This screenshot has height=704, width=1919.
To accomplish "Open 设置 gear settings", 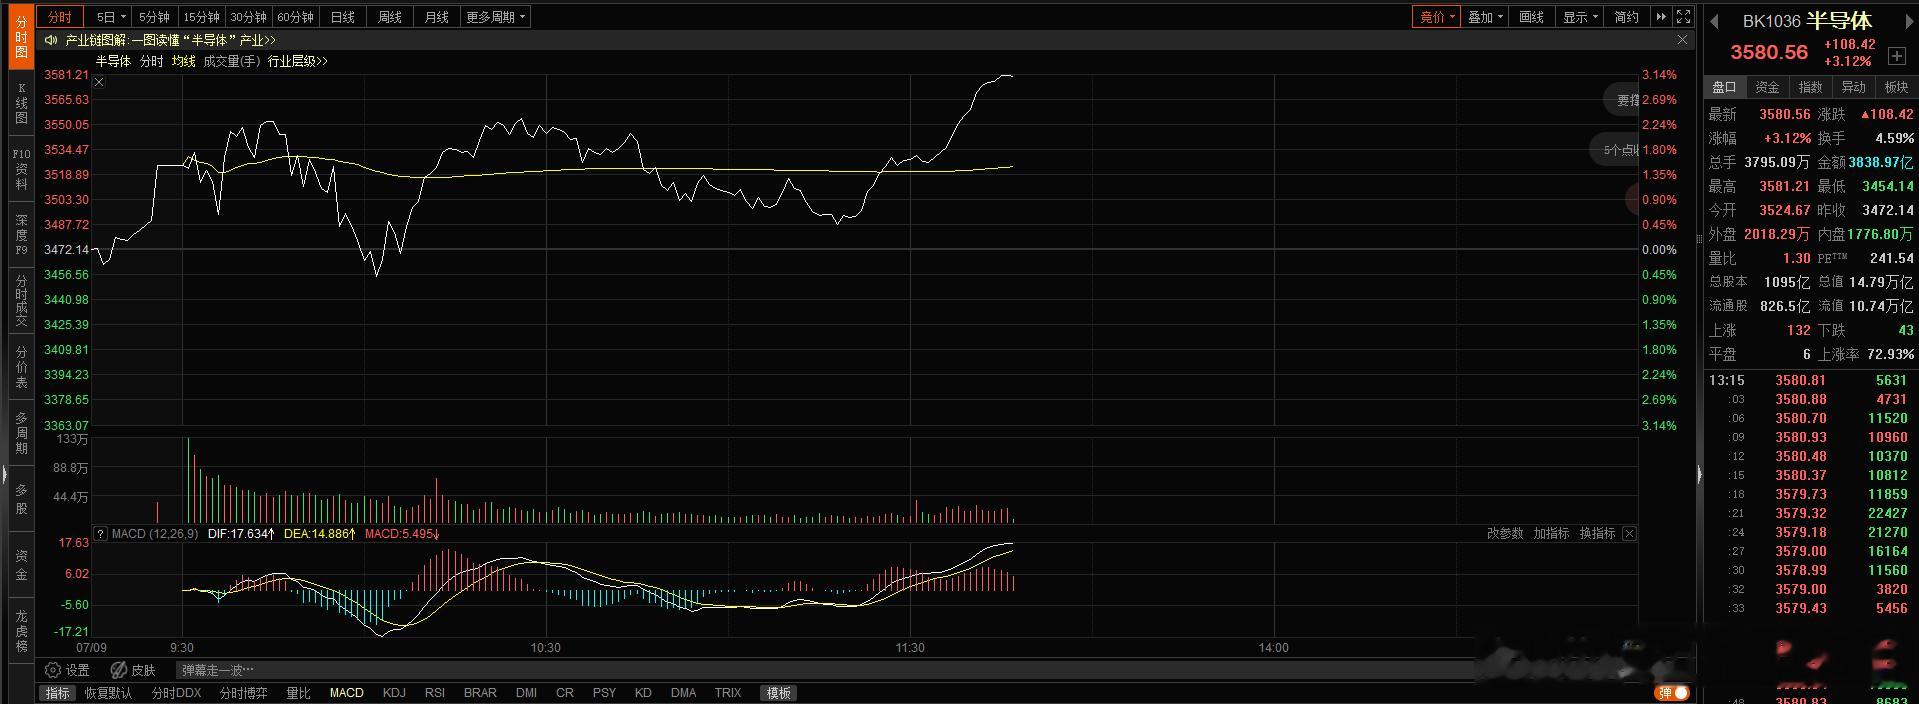I will (68, 670).
